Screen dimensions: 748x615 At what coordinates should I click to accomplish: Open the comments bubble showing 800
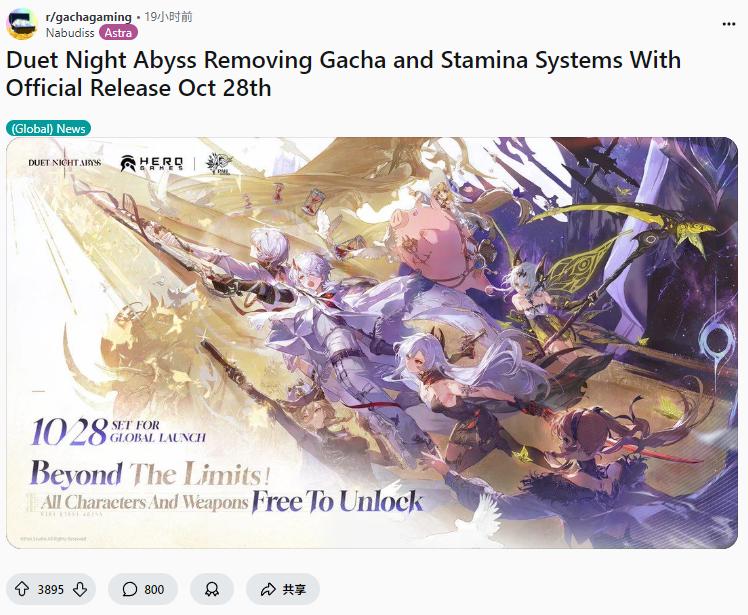coord(143,589)
